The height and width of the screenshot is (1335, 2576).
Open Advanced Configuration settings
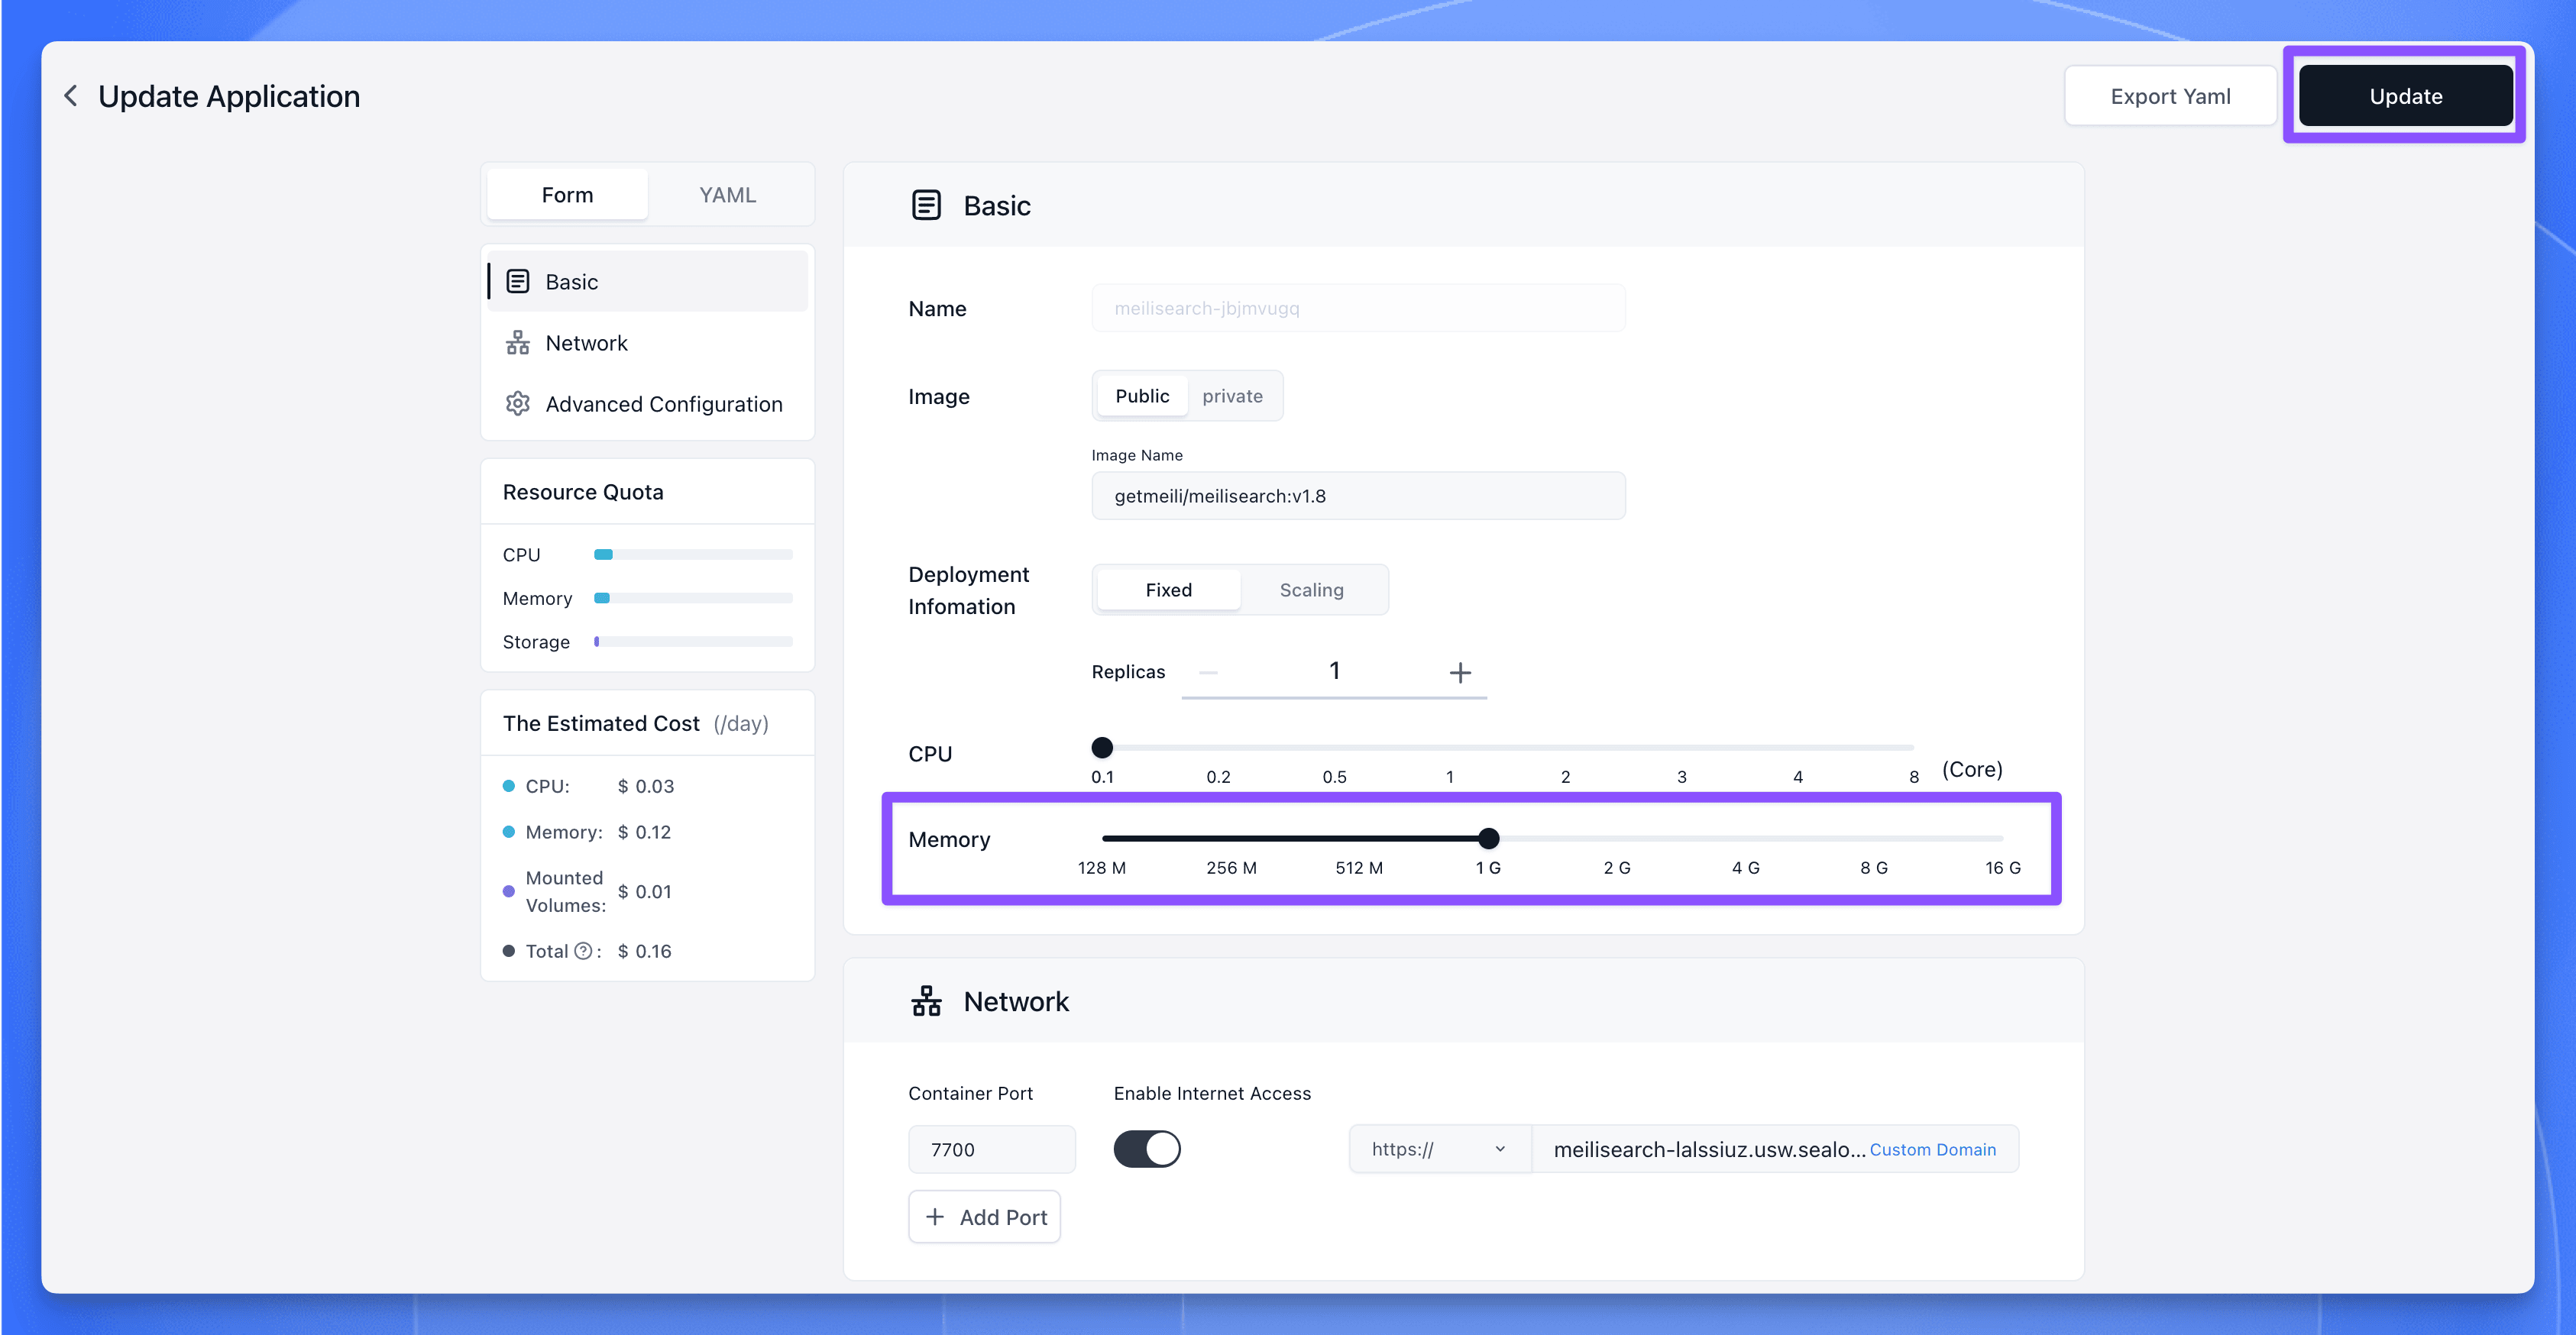click(x=664, y=404)
